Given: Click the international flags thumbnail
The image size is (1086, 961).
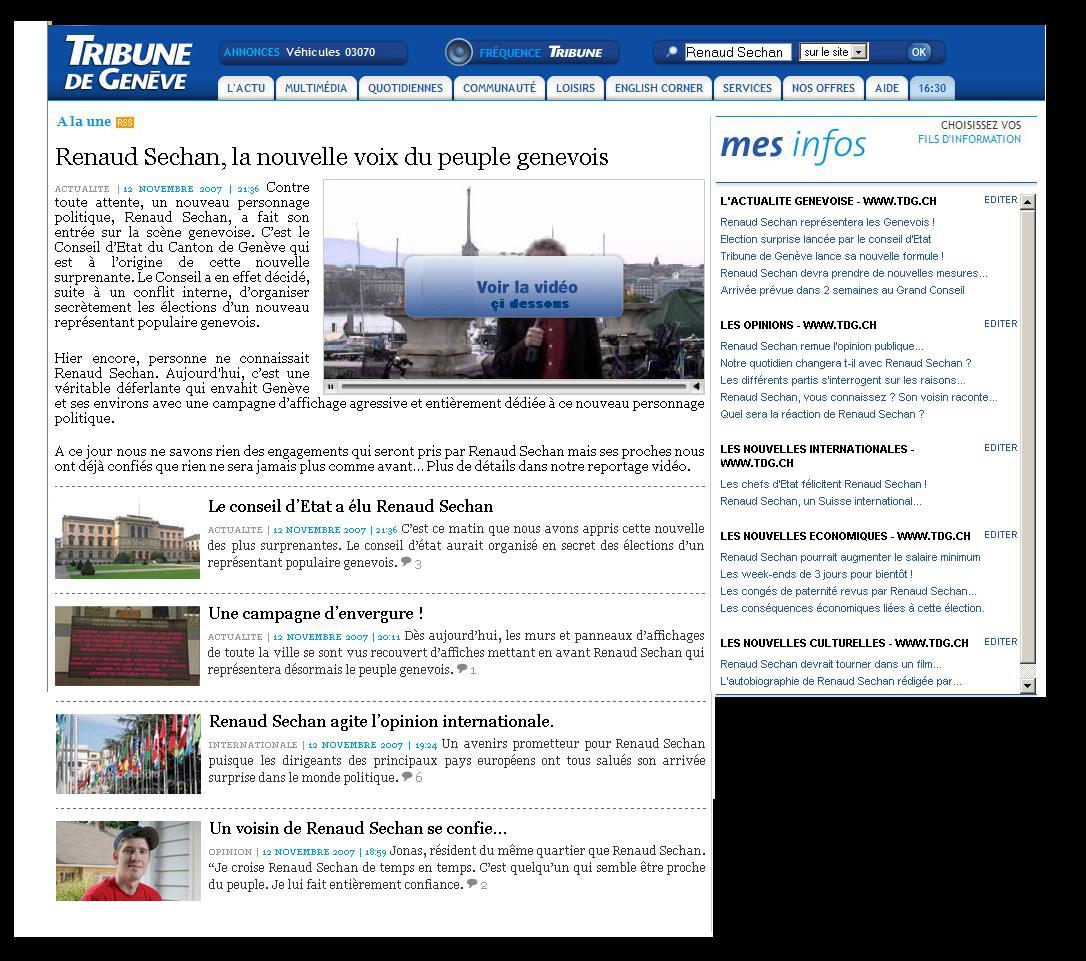Looking at the screenshot, I should point(128,754).
